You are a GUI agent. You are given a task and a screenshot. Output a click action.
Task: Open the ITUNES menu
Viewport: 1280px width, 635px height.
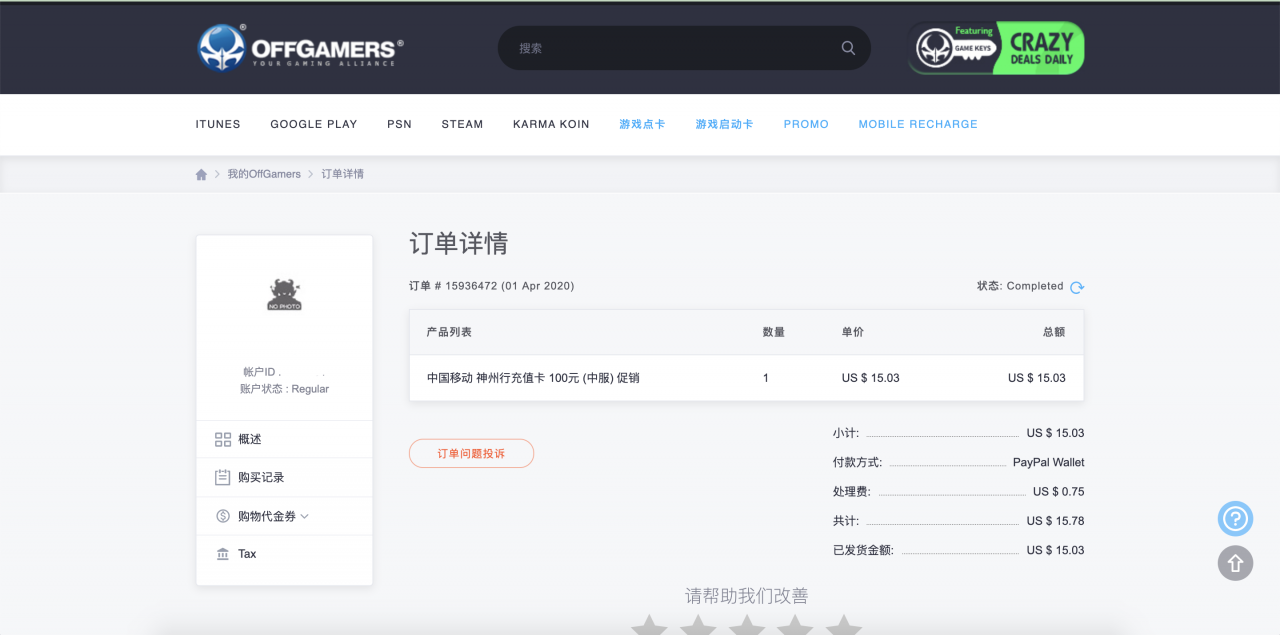pyautogui.click(x=218, y=124)
